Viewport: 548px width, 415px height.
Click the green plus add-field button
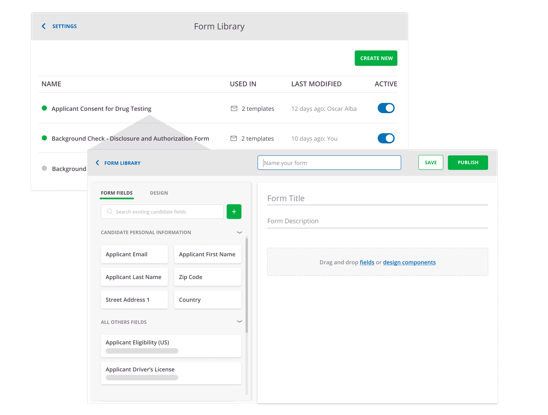234,212
